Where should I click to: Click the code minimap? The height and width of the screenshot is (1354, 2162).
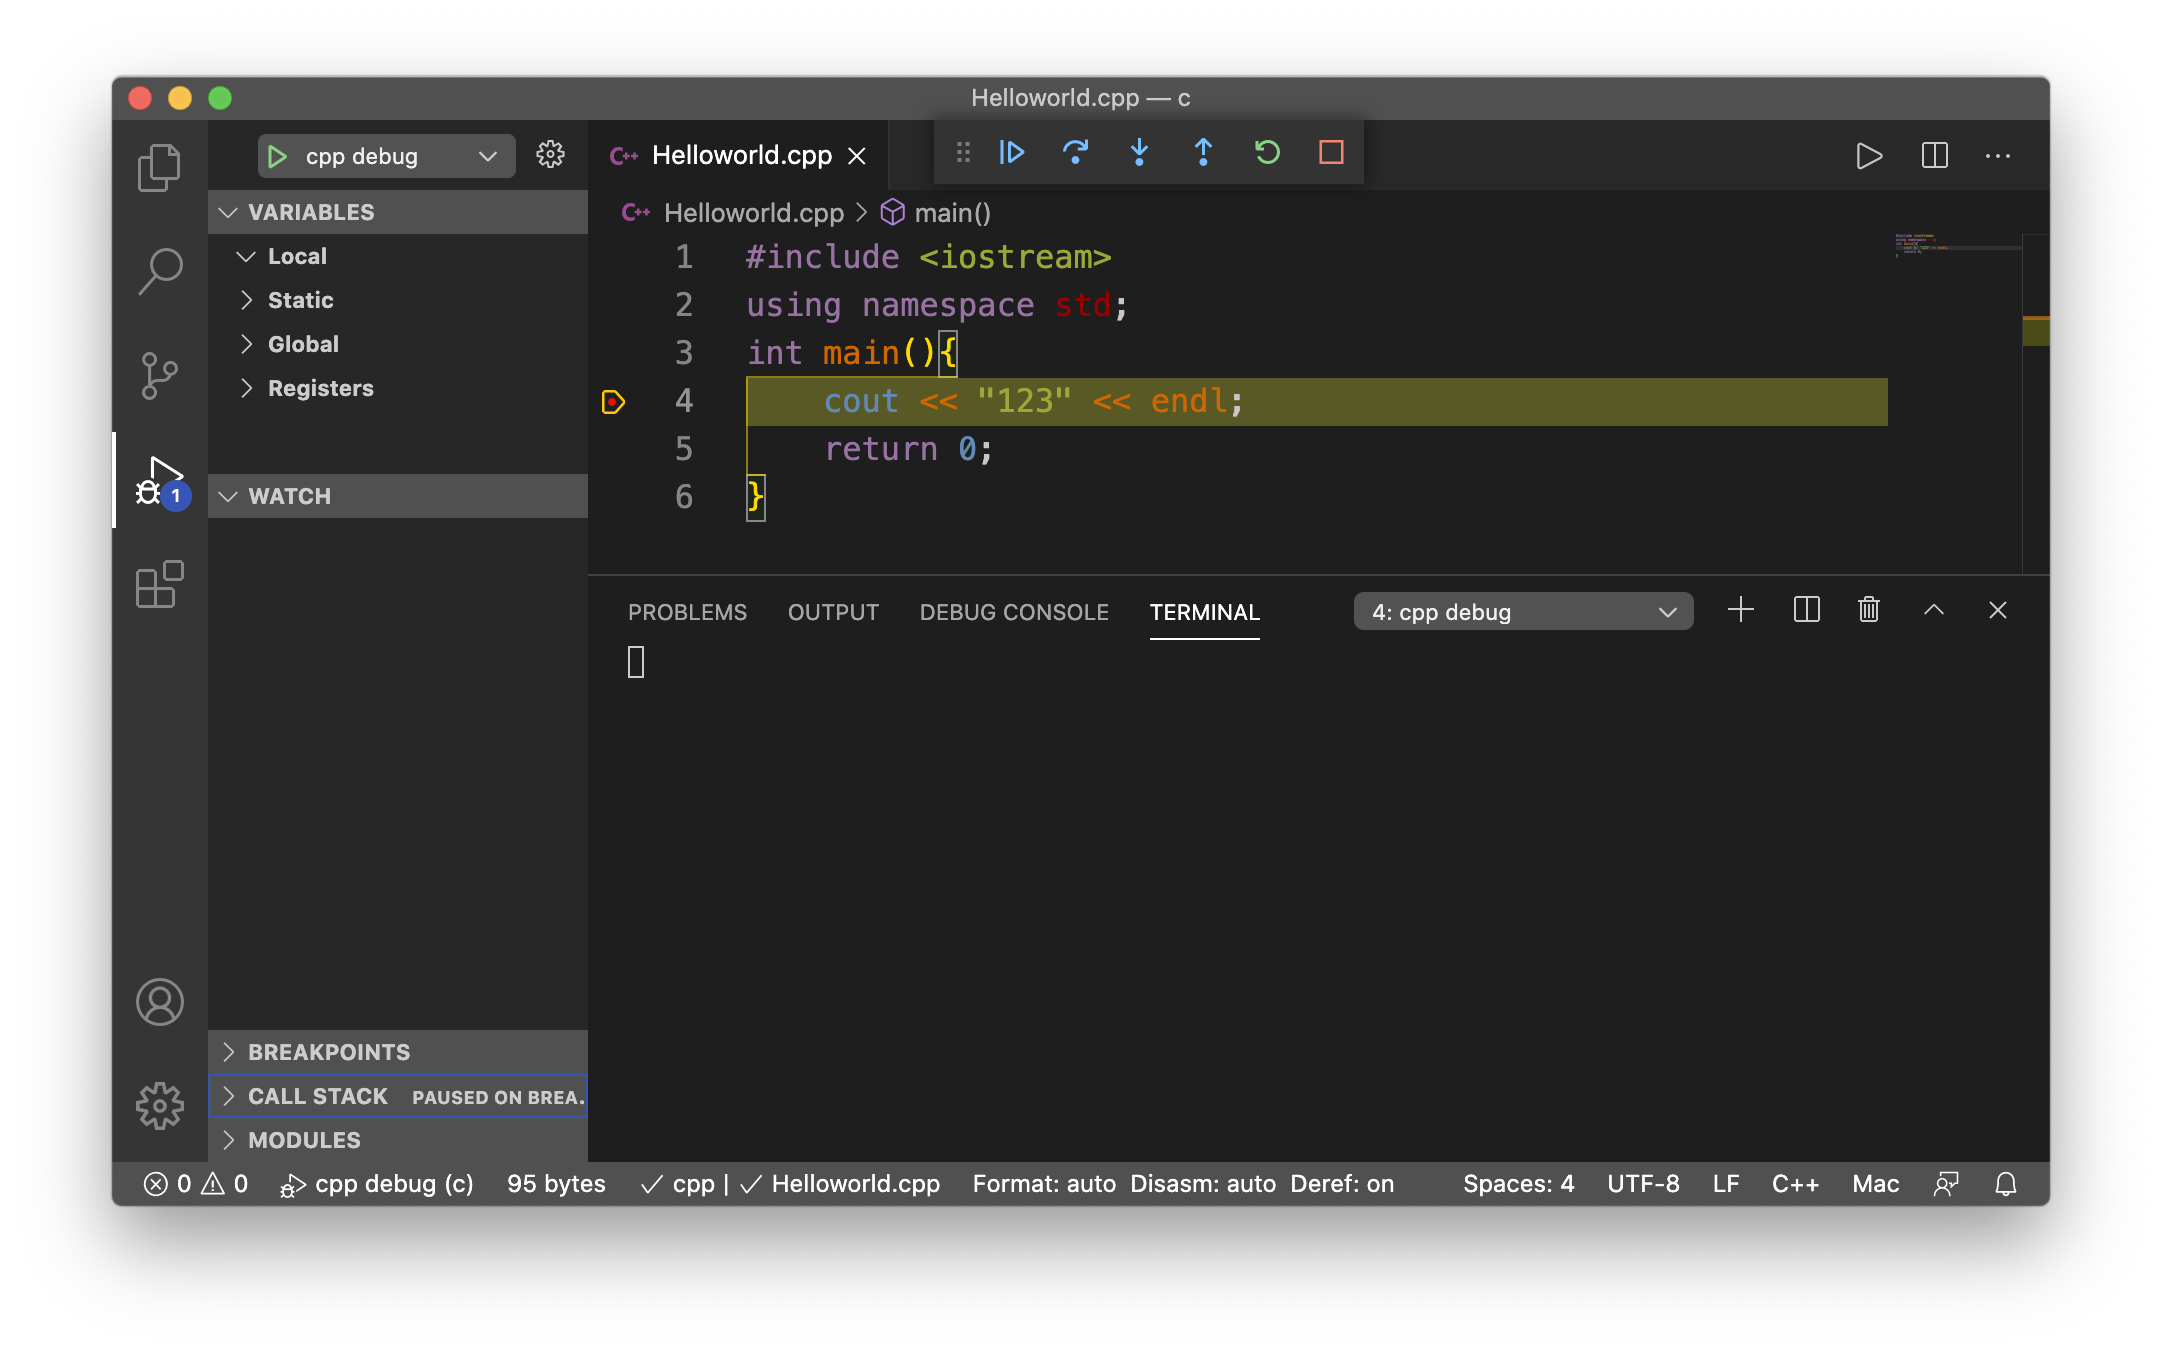1957,246
